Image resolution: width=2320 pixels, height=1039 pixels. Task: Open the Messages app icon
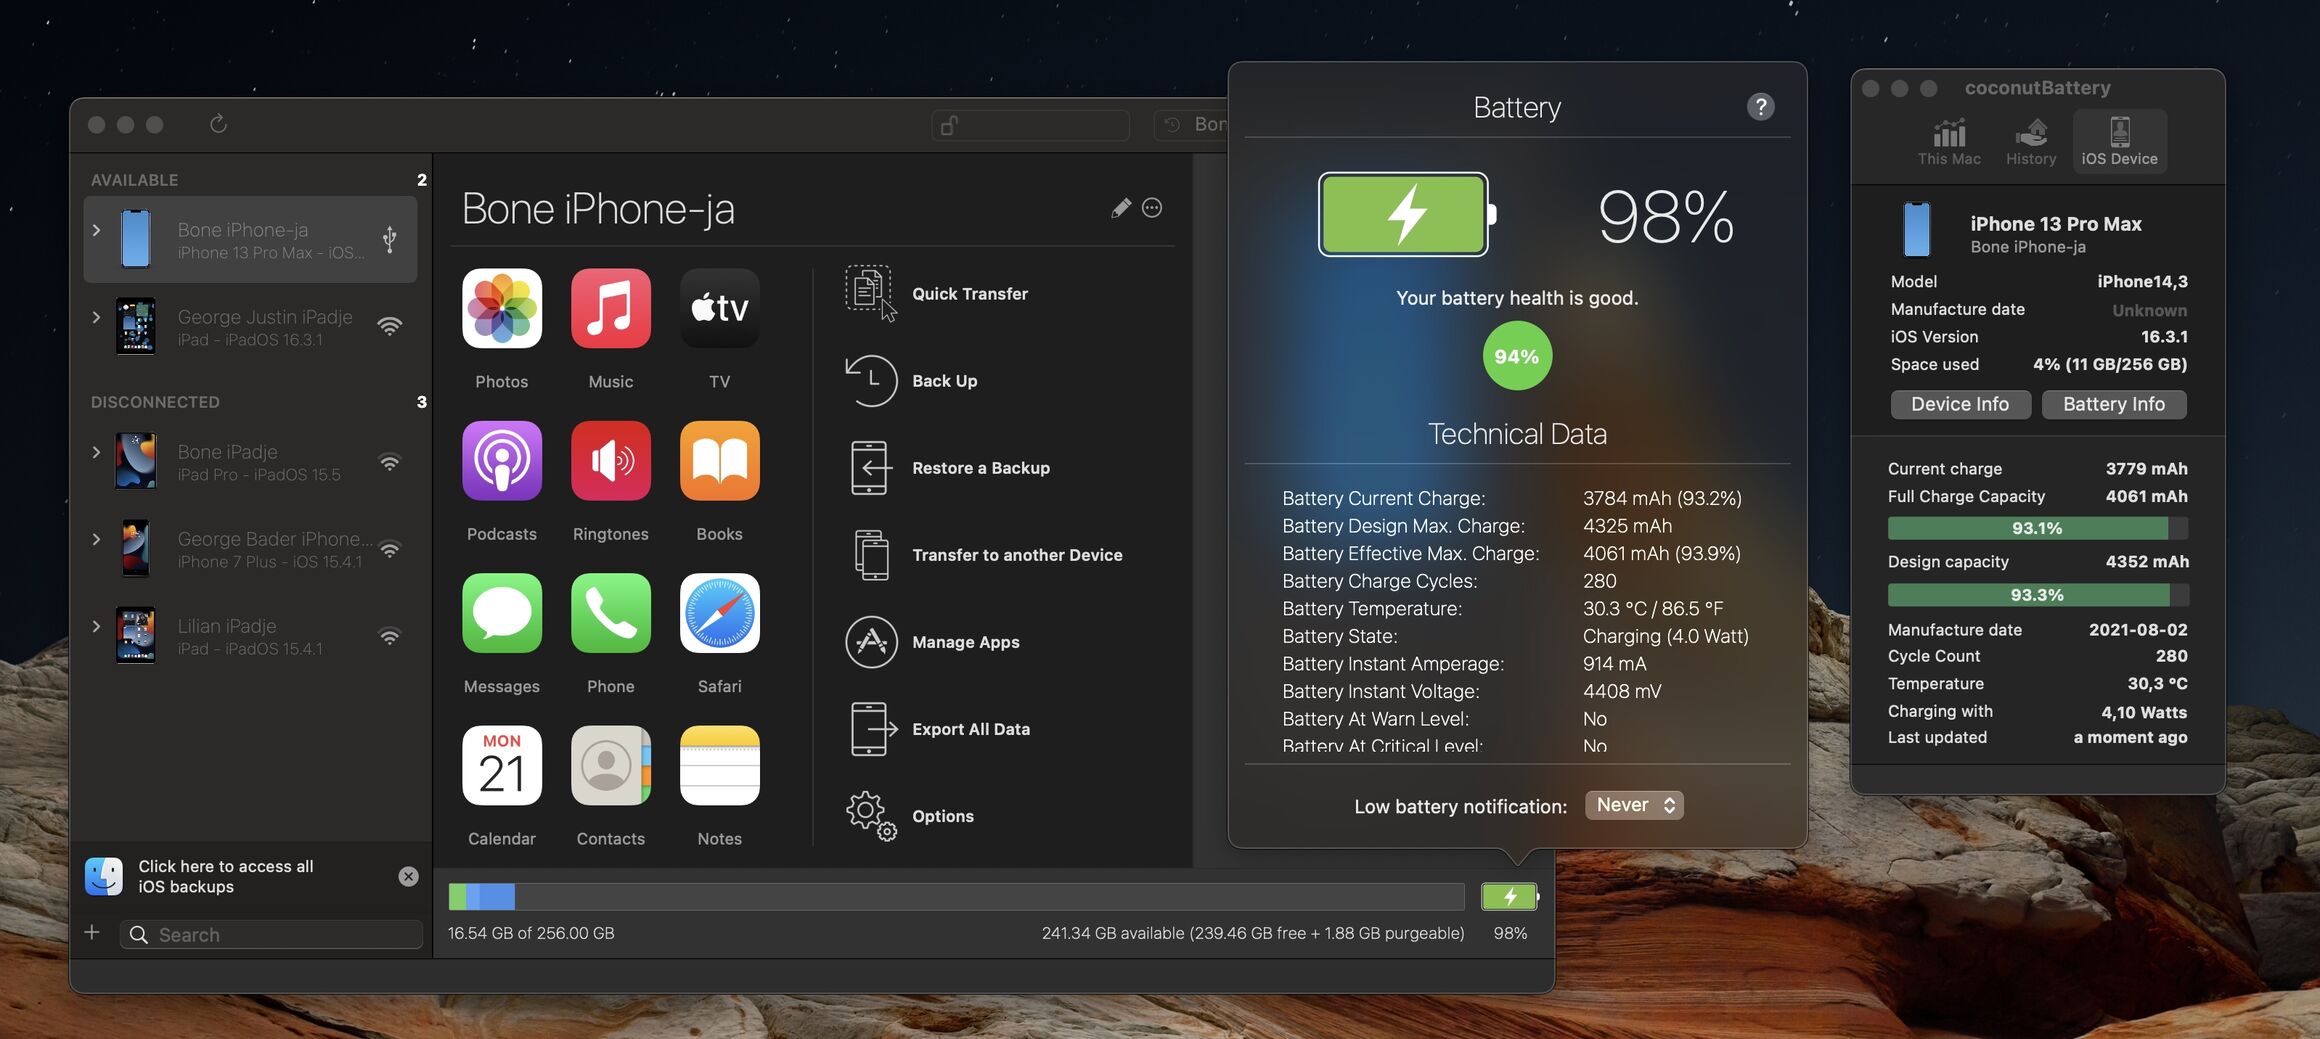502,613
